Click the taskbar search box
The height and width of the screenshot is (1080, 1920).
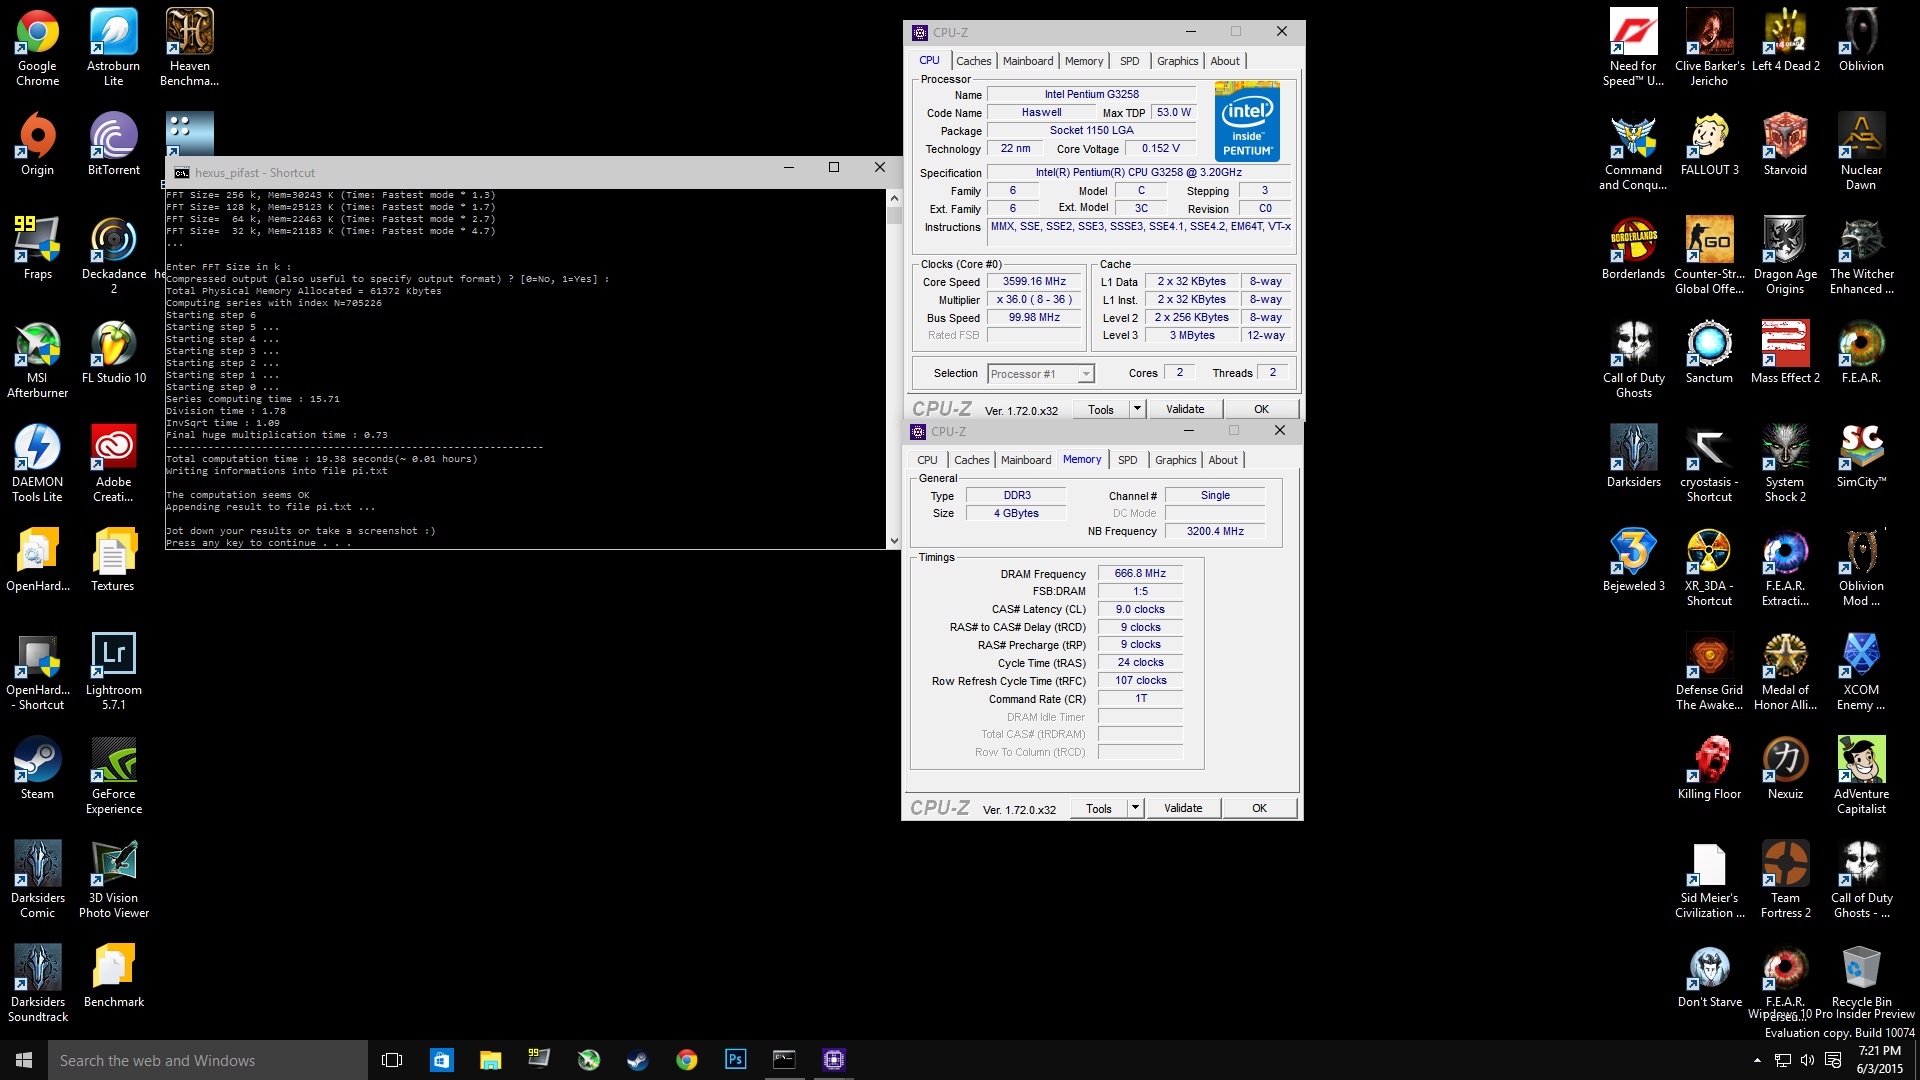[208, 1060]
